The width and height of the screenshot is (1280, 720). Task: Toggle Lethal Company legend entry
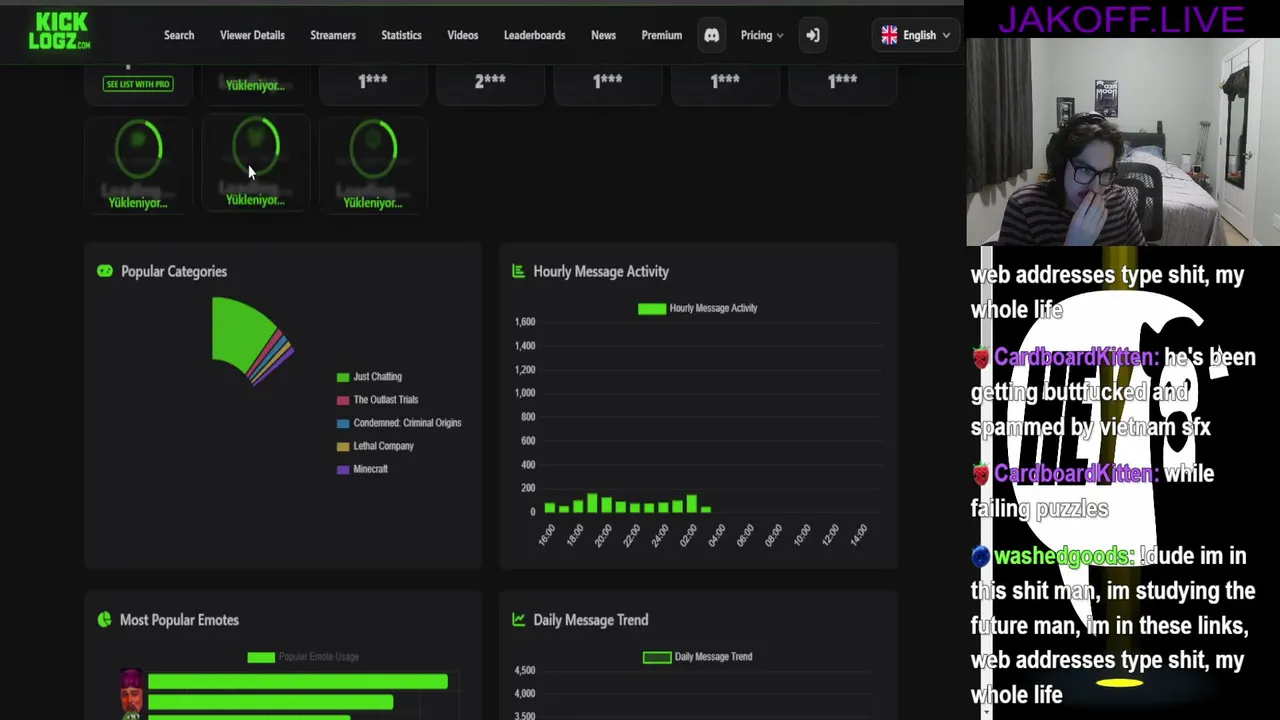[x=375, y=446]
